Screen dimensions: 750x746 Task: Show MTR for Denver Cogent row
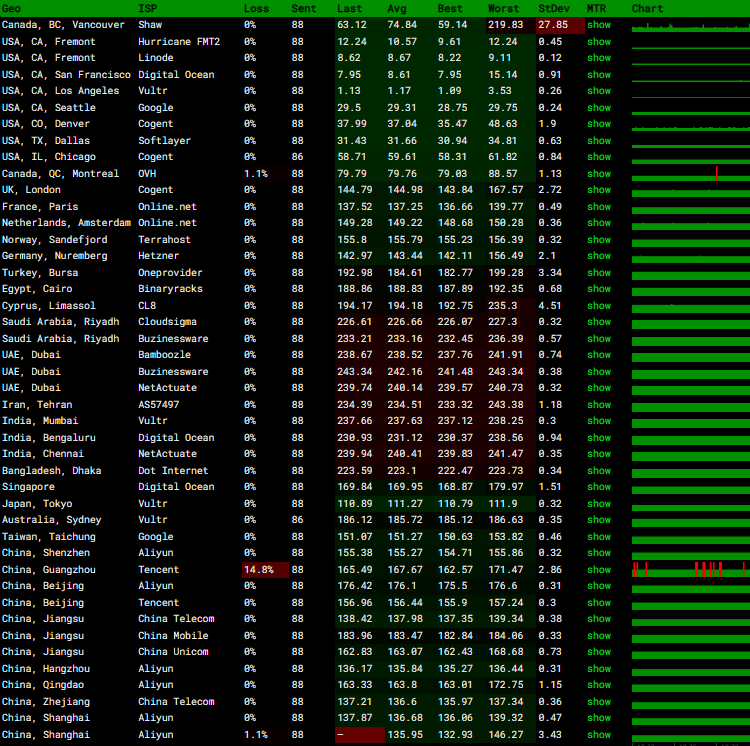599,124
